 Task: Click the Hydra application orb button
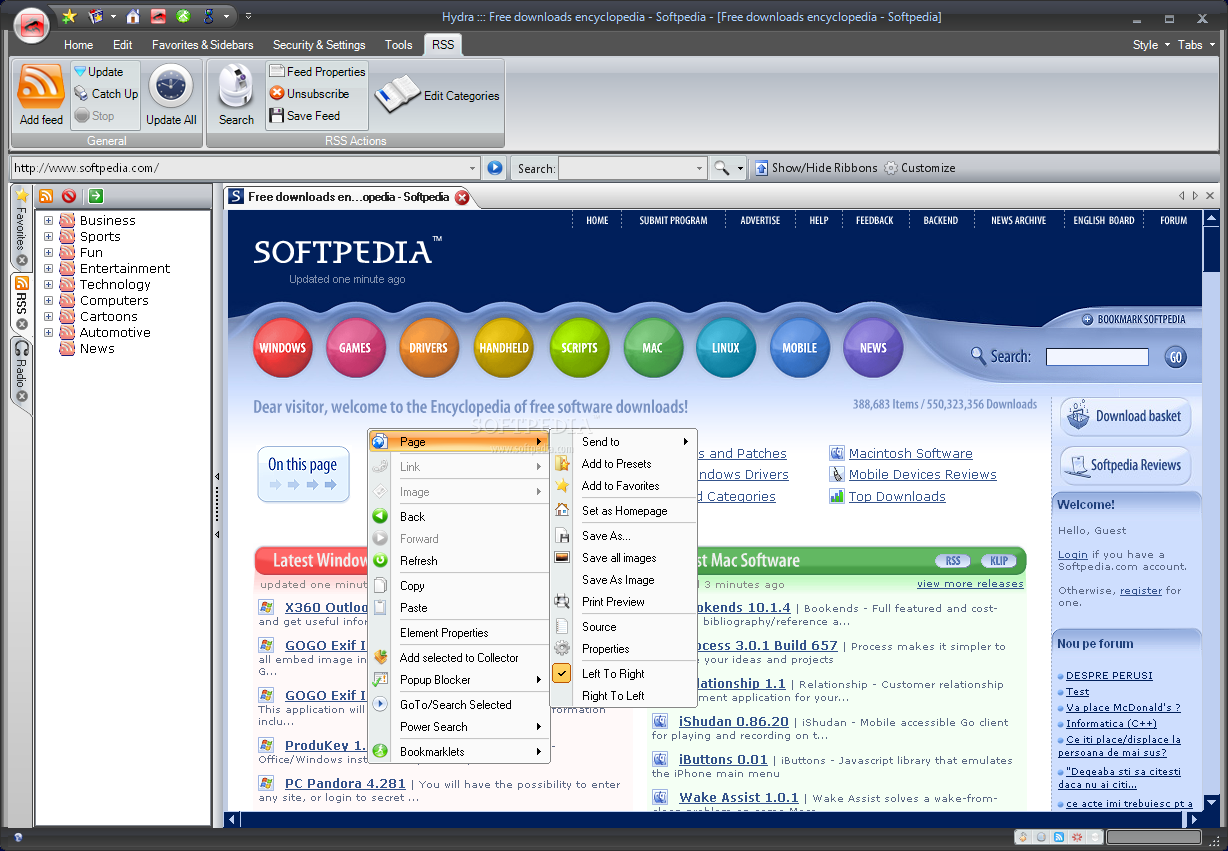coord(33,24)
